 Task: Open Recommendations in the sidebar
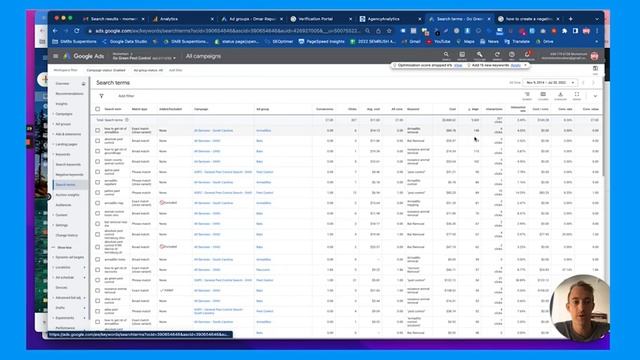pos(69,93)
